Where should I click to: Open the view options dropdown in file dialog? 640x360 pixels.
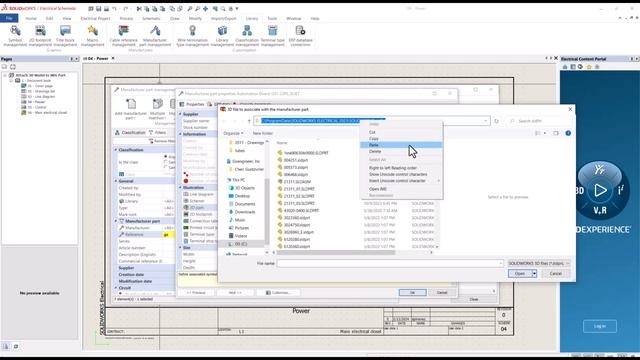pyautogui.click(x=545, y=133)
